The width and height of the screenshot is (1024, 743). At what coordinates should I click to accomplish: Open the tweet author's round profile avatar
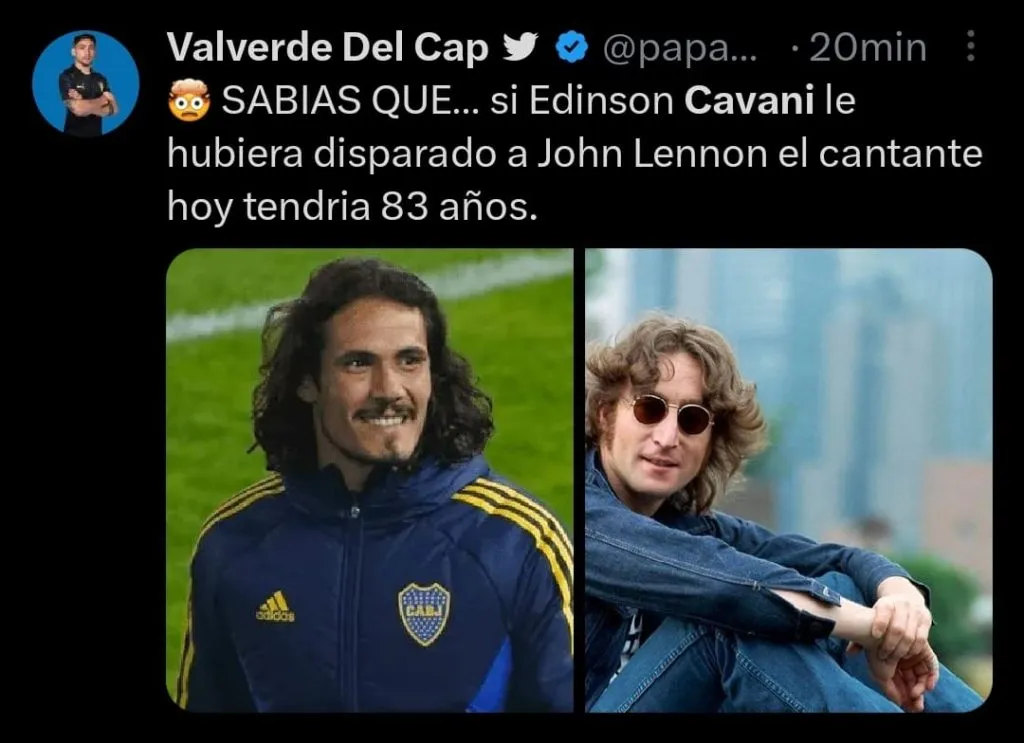[86, 84]
